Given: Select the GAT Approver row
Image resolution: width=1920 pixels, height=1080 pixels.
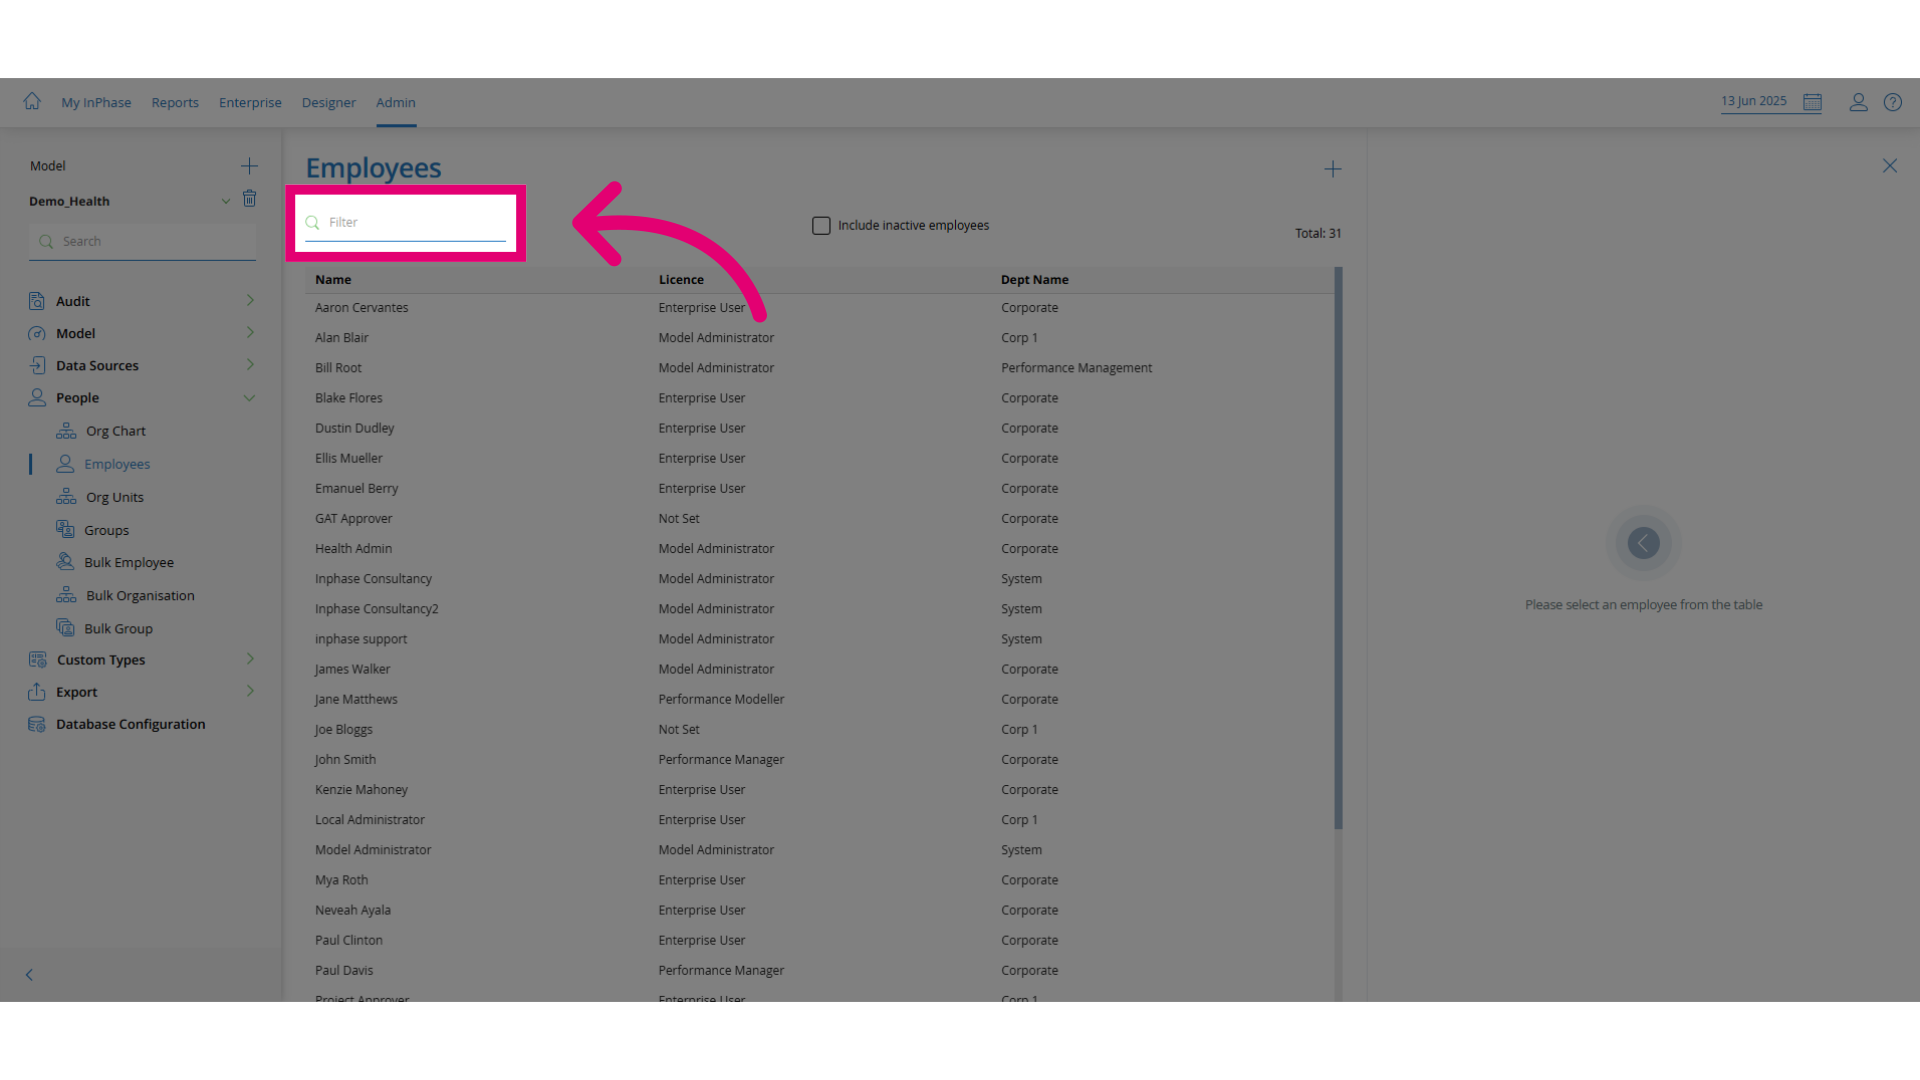Looking at the screenshot, I should 820,519.
